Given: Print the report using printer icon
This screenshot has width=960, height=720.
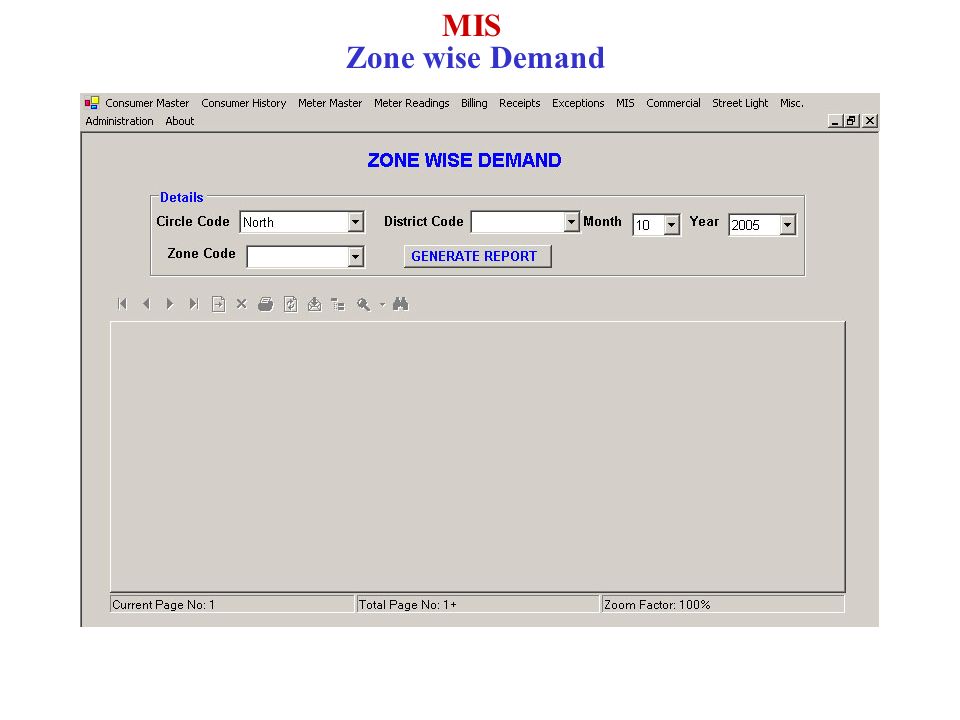Looking at the screenshot, I should (x=266, y=304).
